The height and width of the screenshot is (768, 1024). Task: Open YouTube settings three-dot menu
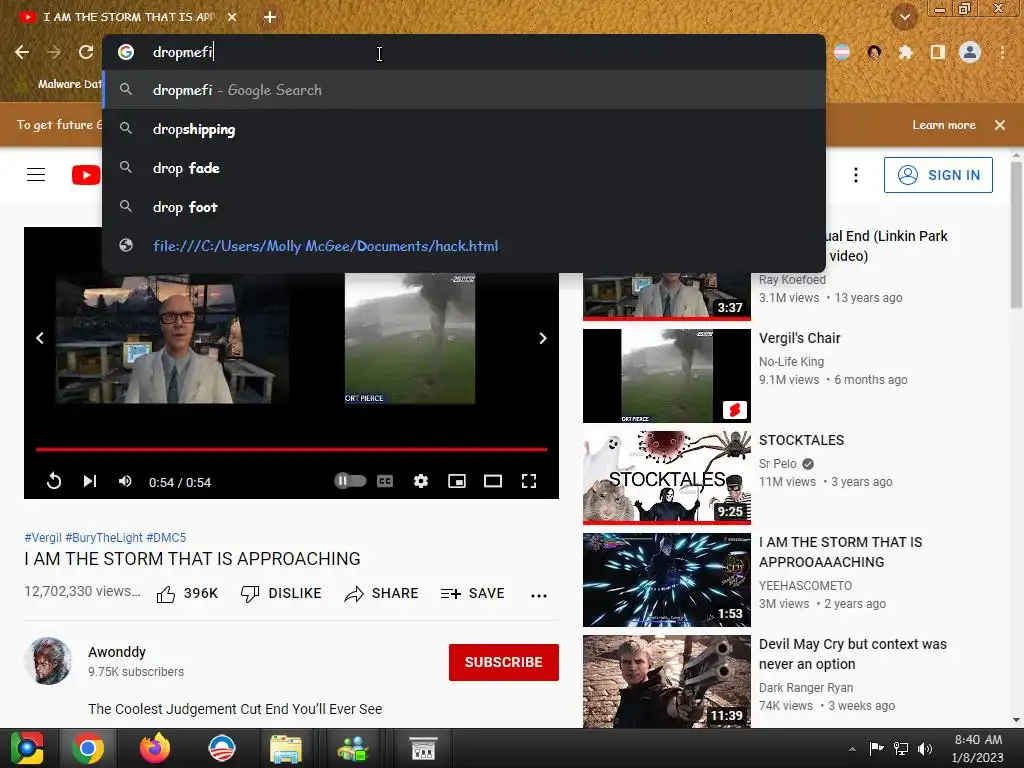point(856,175)
